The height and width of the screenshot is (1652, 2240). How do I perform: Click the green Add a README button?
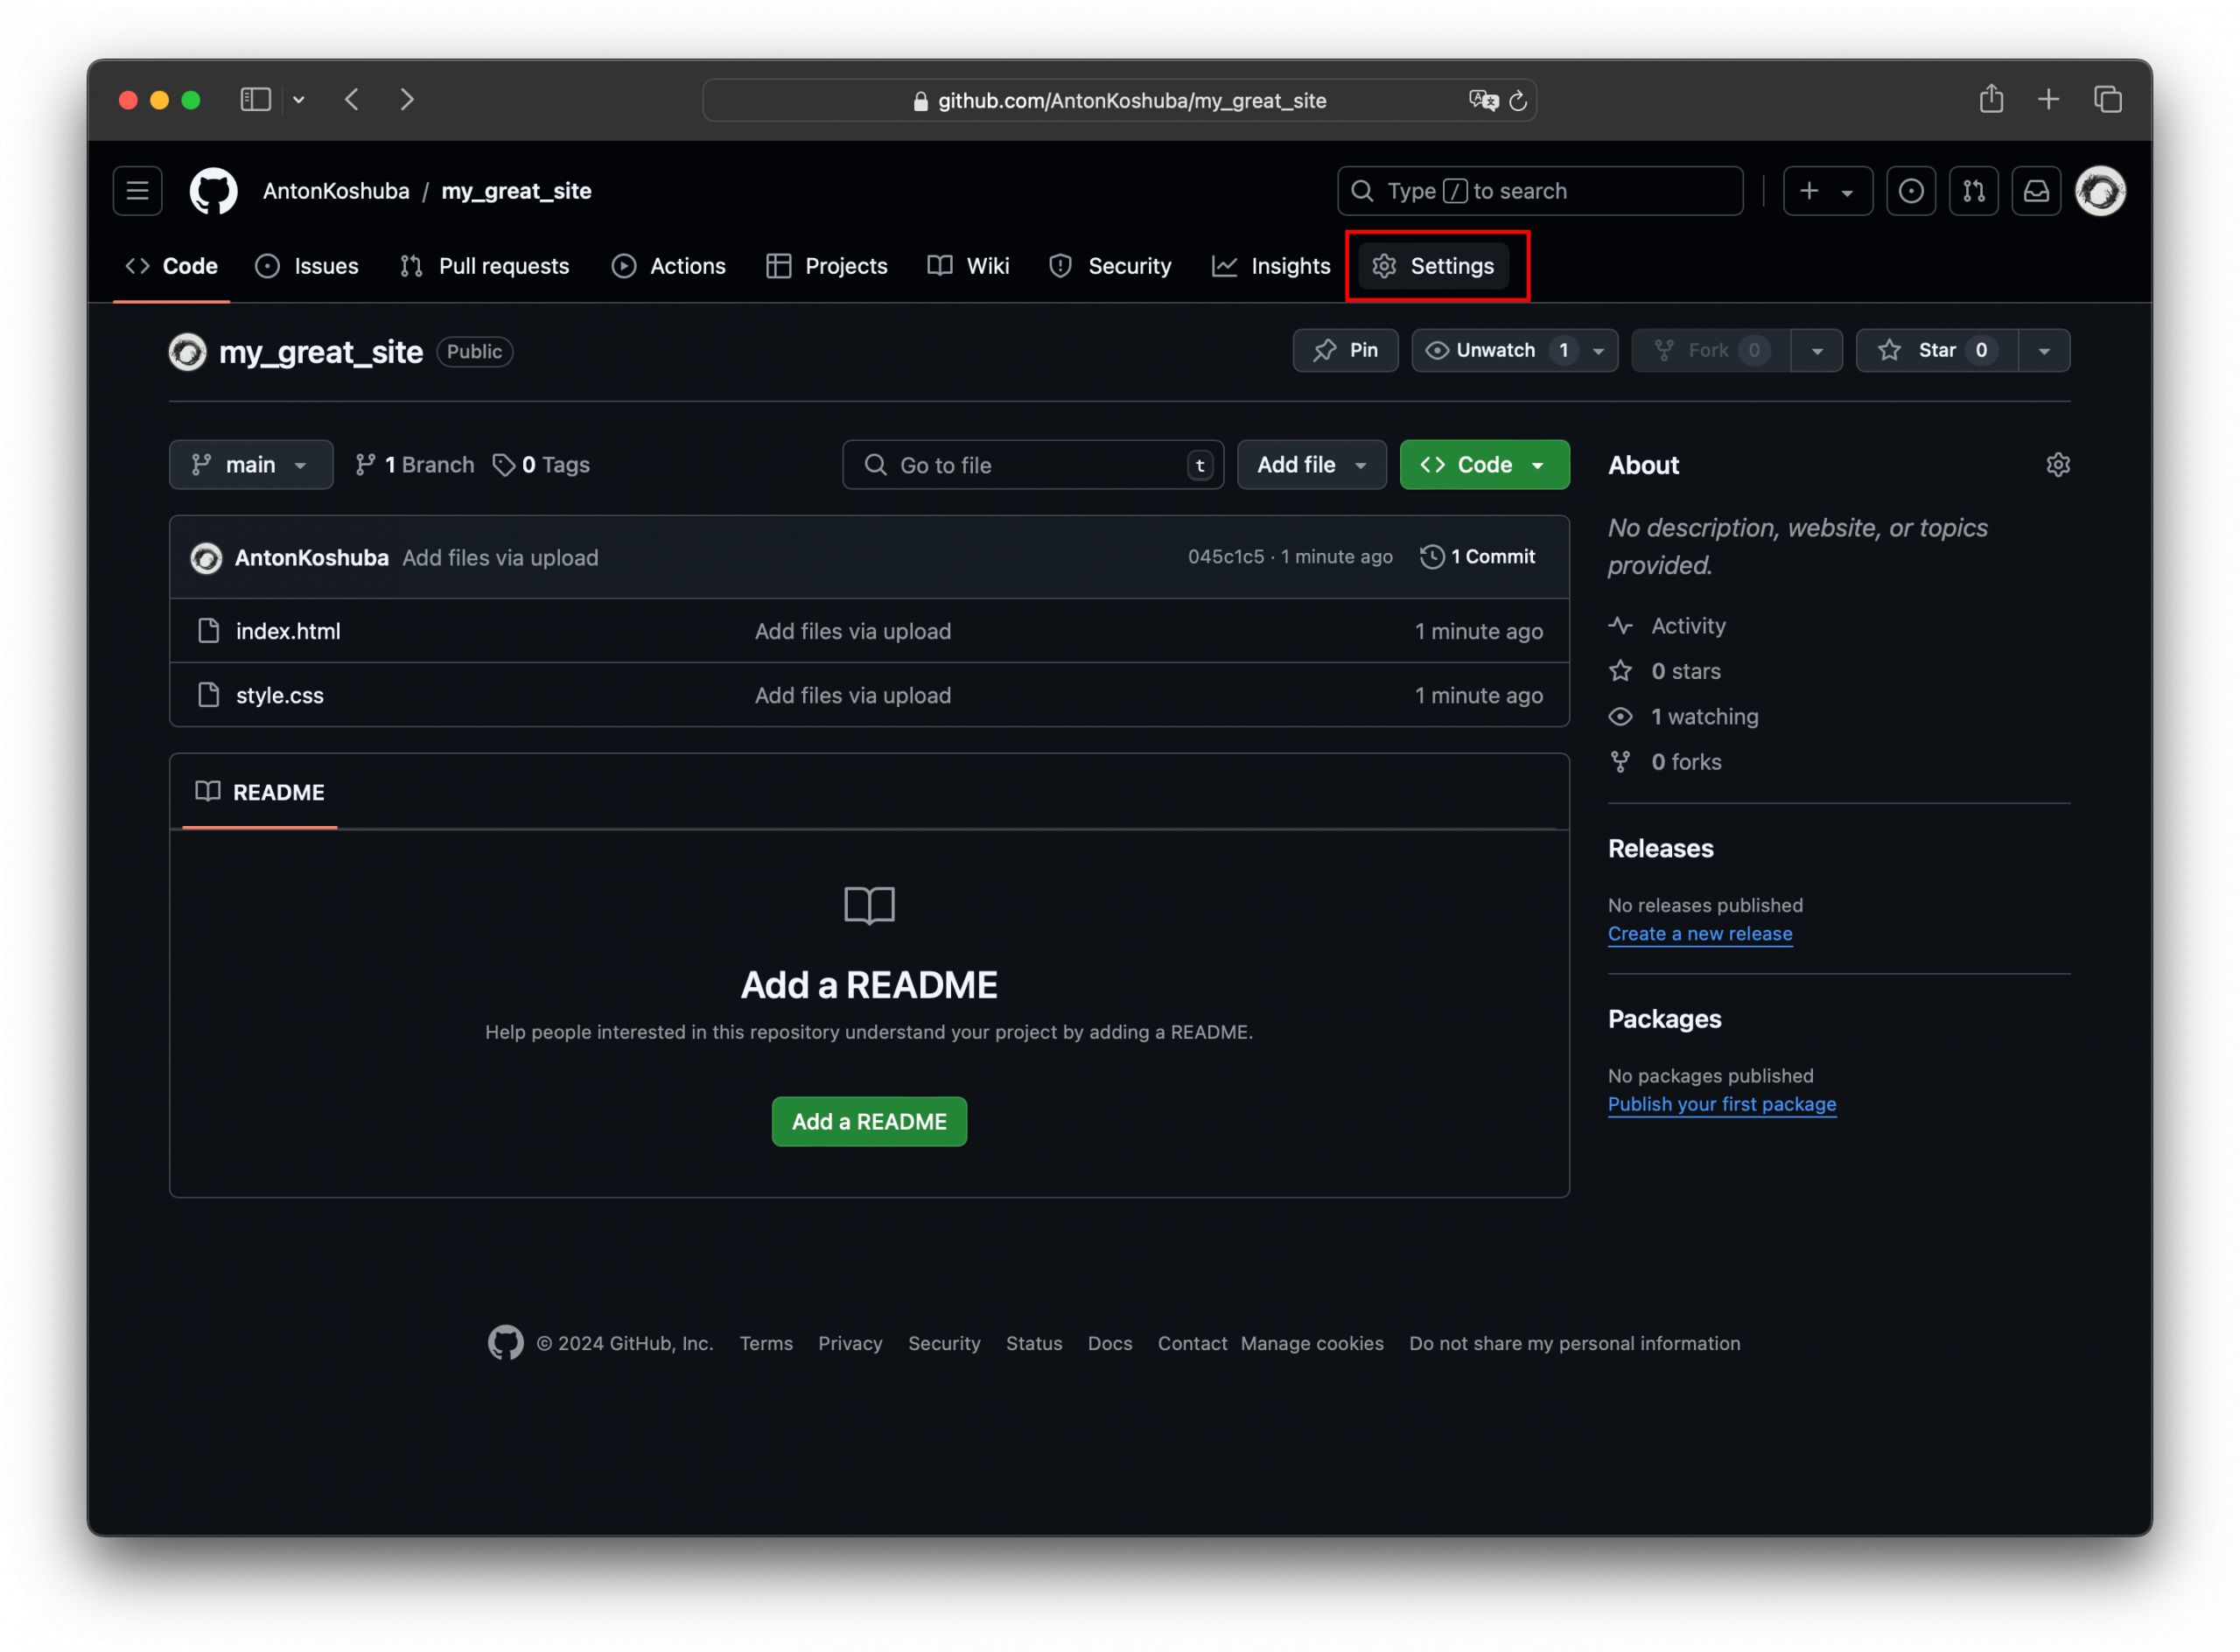869,1122
